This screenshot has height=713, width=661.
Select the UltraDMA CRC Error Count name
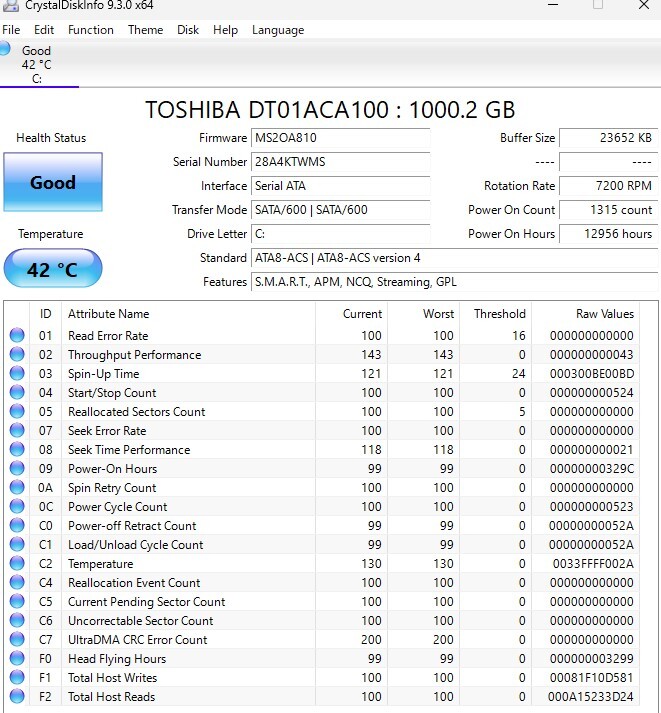pyautogui.click(x=137, y=640)
